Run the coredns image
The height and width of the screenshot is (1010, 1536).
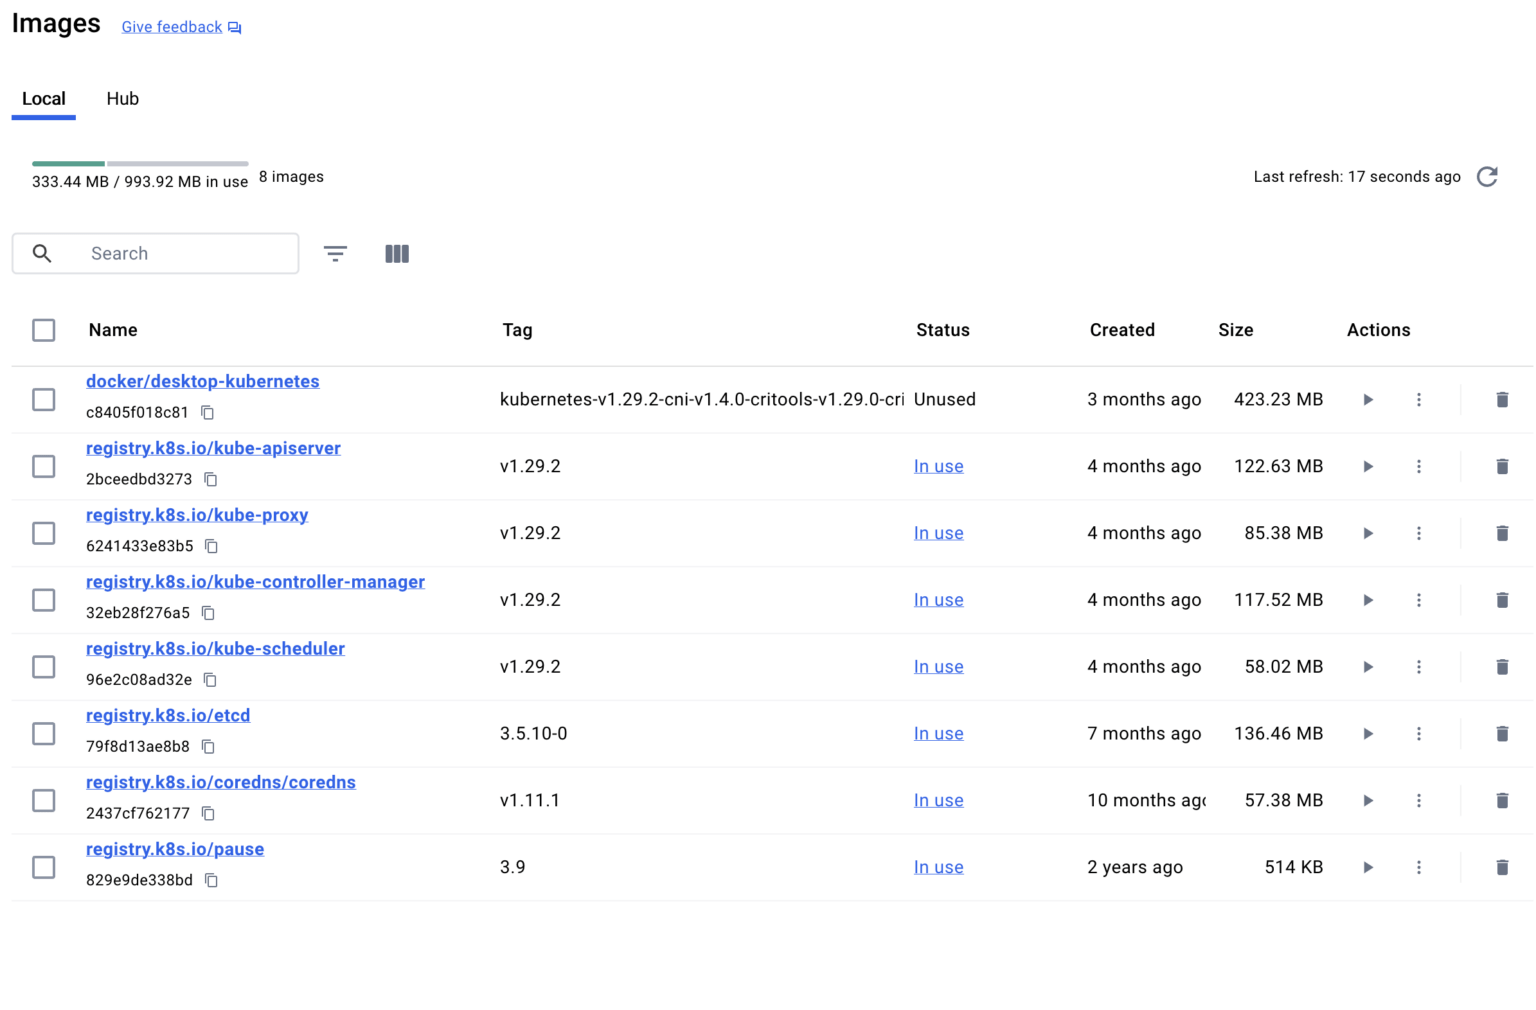pos(1367,800)
